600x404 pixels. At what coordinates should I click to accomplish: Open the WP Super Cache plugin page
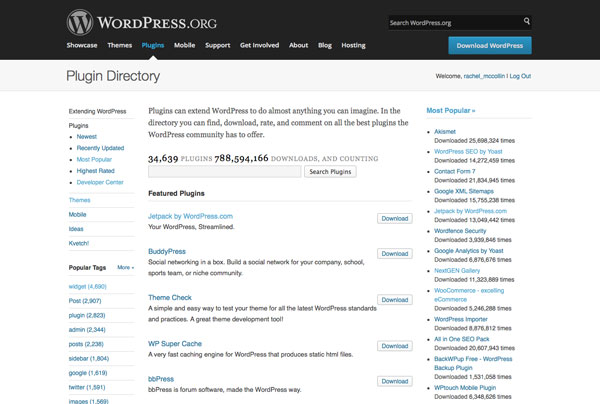[175, 344]
